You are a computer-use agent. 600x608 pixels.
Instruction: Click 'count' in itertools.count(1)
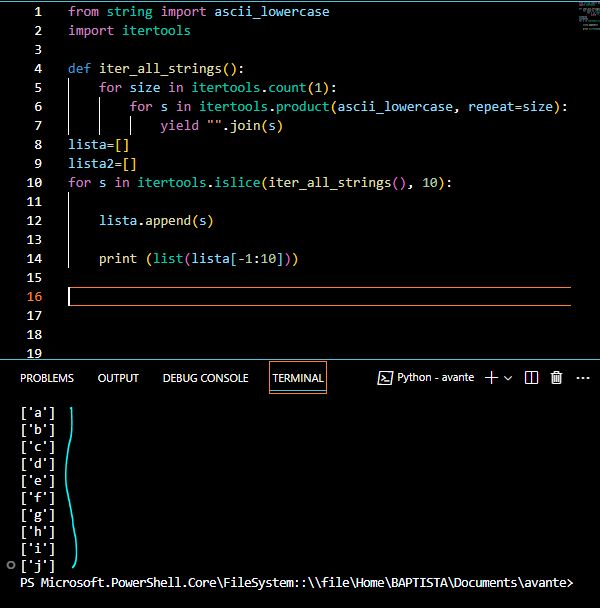pyautogui.click(x=287, y=88)
